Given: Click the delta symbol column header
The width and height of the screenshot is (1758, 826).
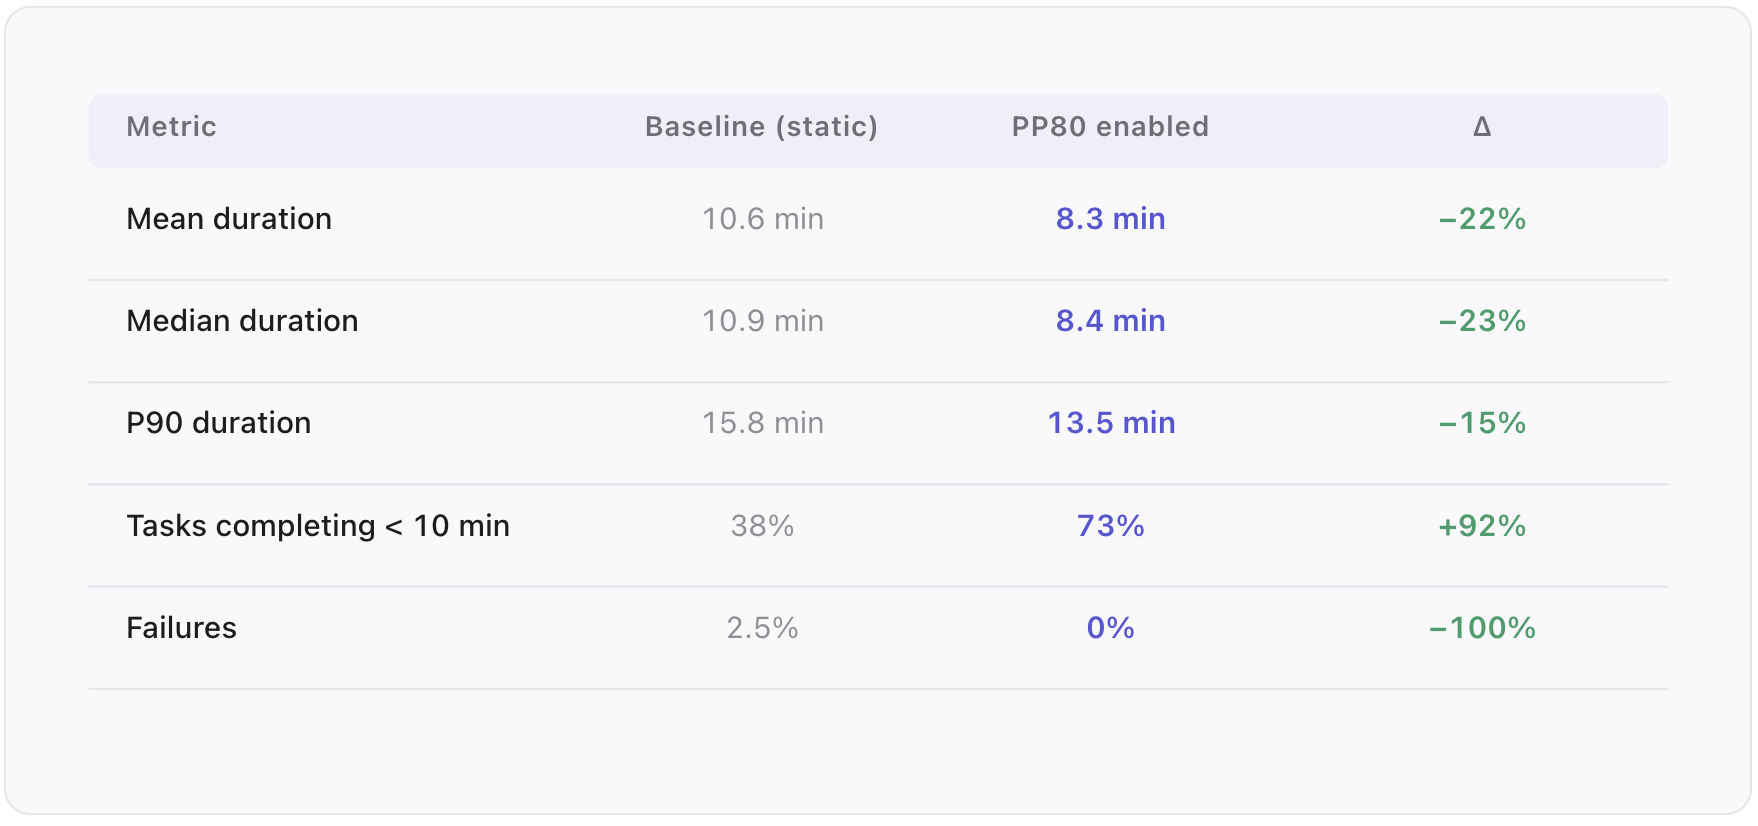Looking at the screenshot, I should click(1482, 127).
